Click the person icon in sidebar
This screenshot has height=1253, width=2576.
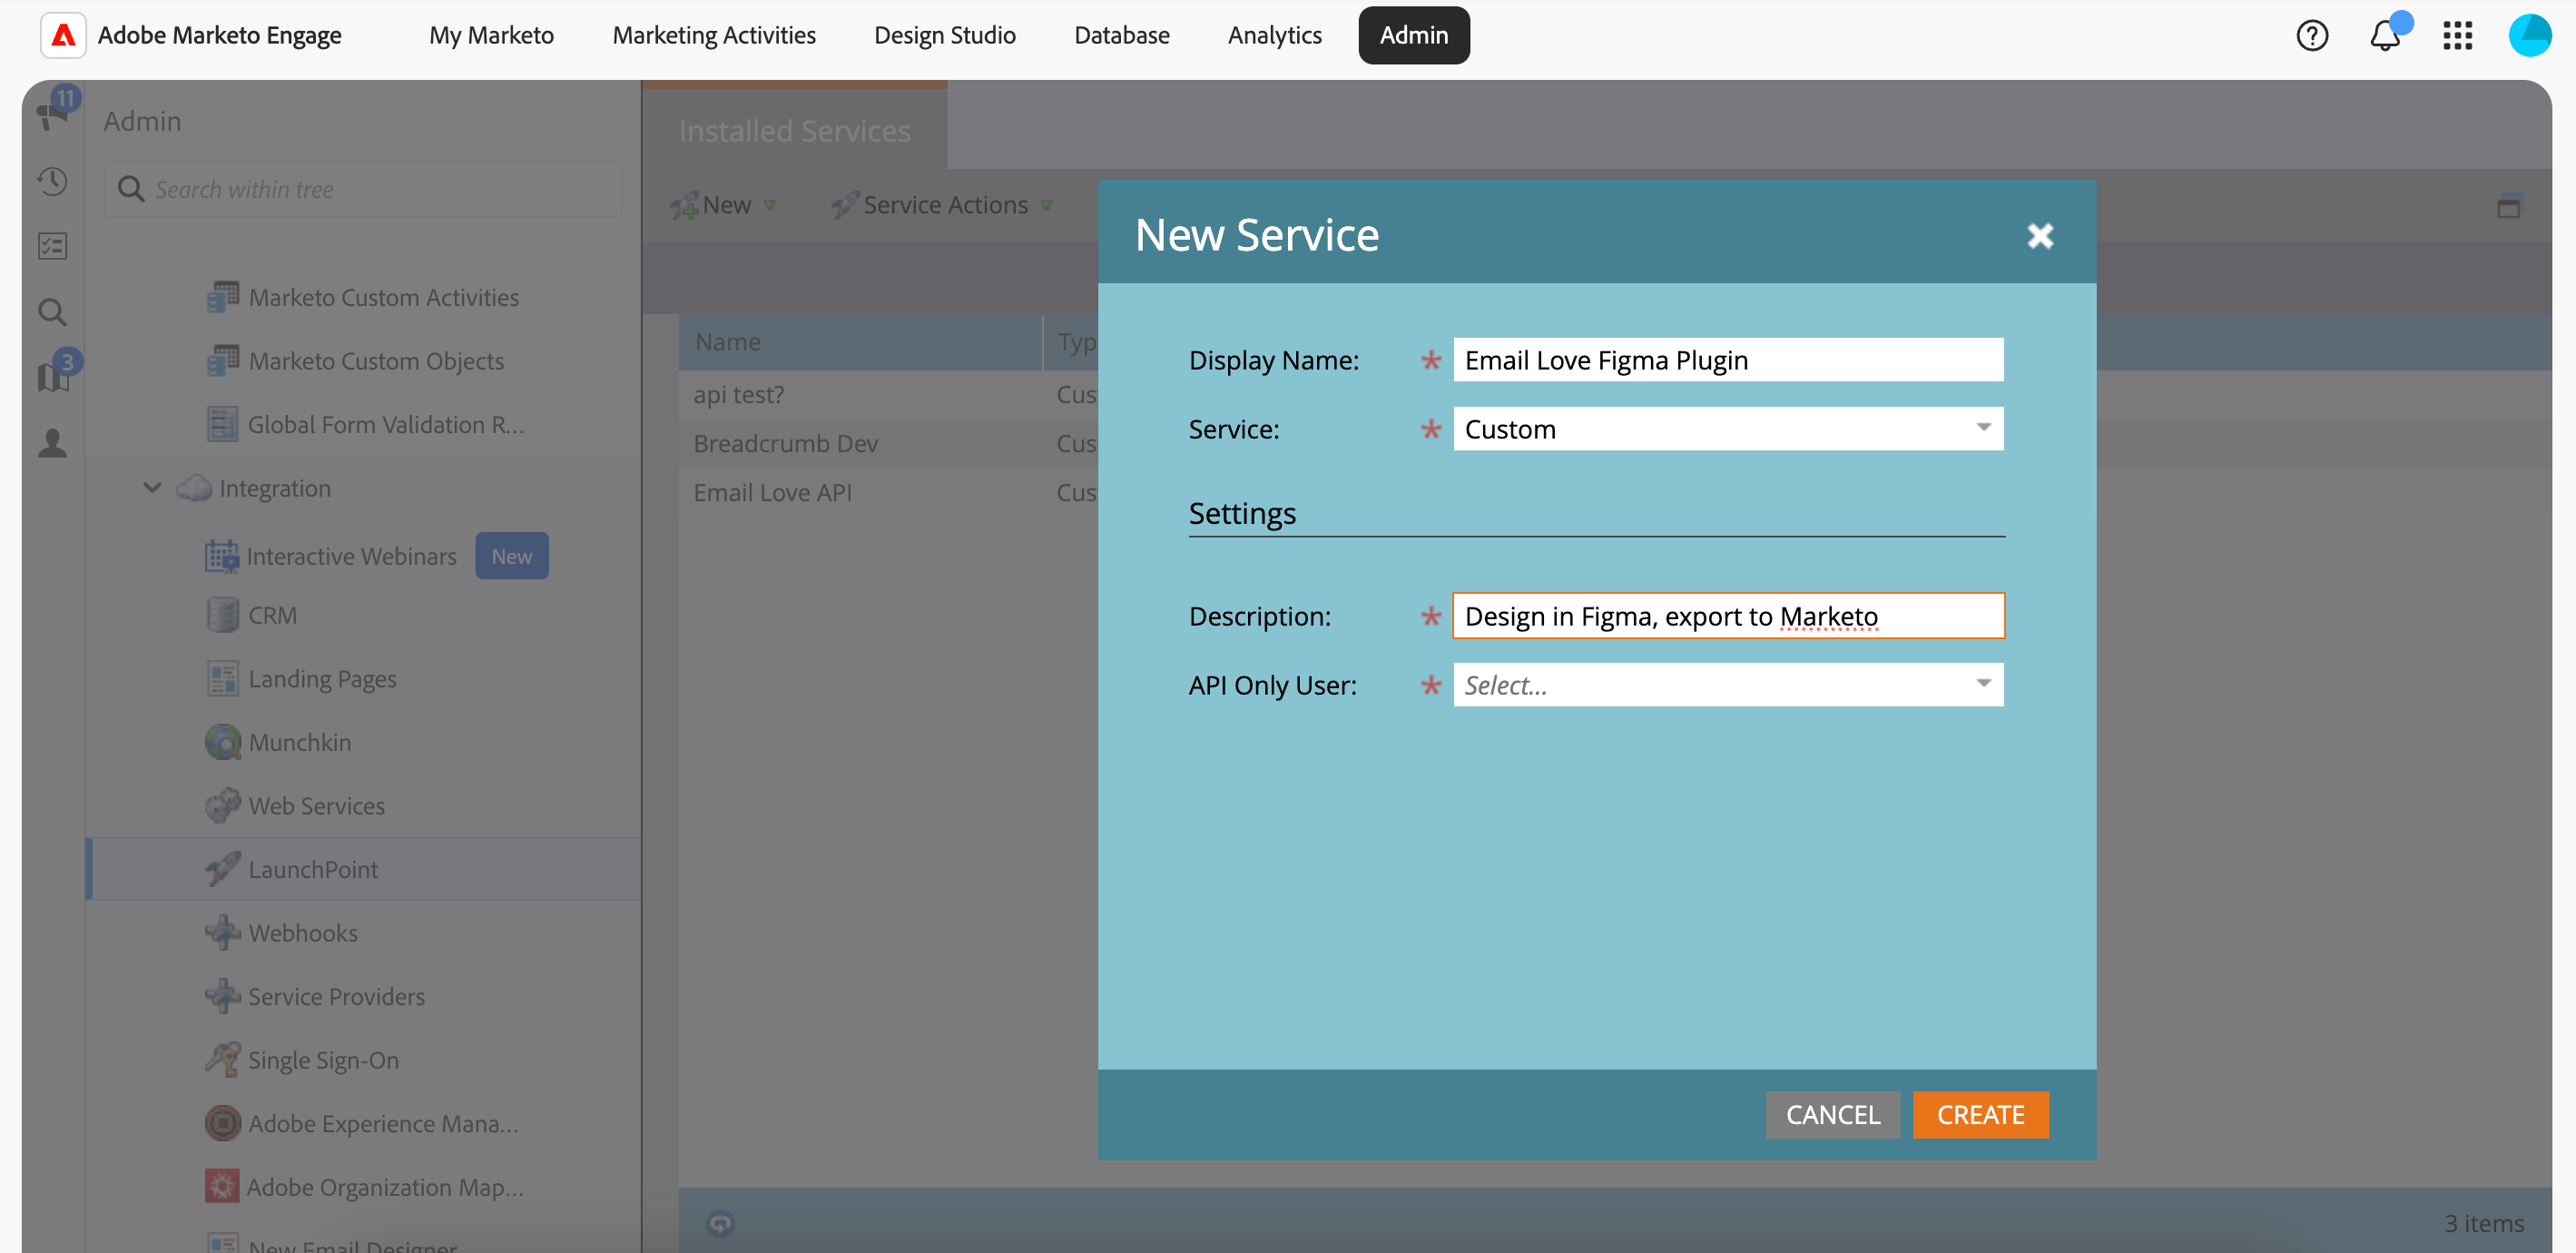pyautogui.click(x=53, y=442)
